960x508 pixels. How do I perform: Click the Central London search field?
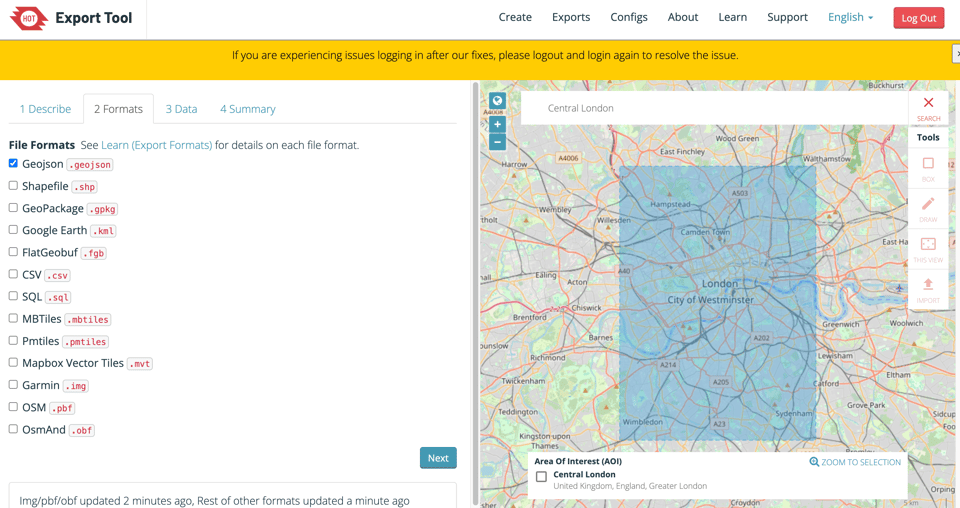(x=714, y=108)
